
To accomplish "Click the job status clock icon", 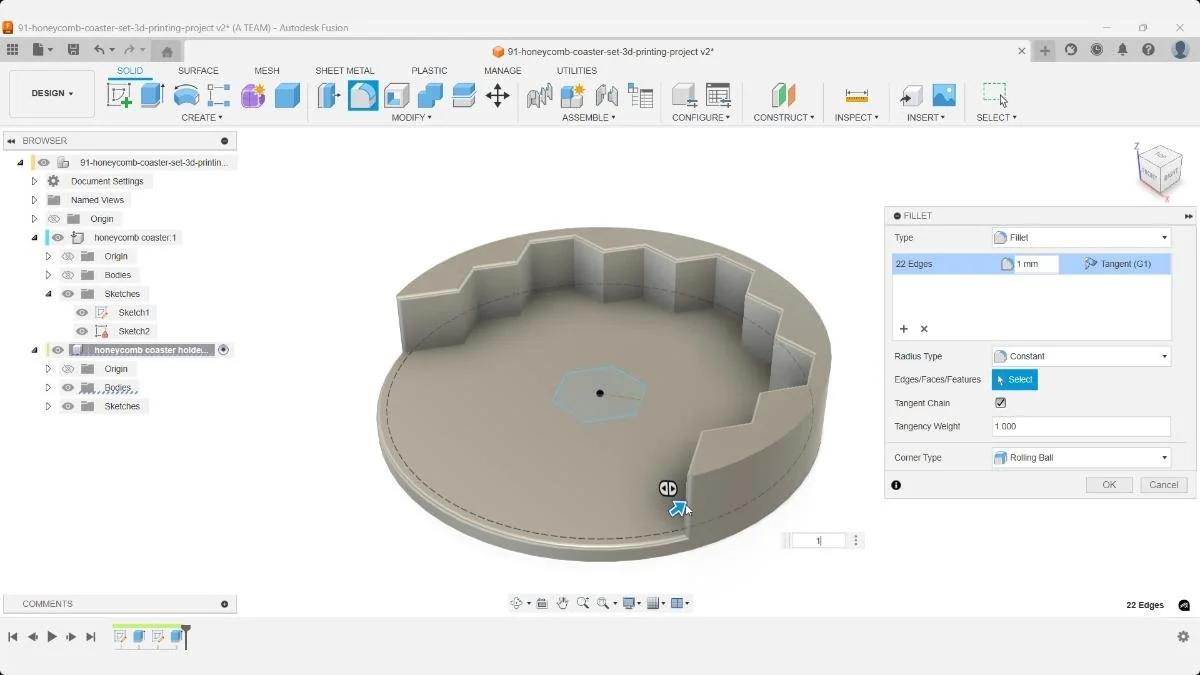I will (1097, 50).
